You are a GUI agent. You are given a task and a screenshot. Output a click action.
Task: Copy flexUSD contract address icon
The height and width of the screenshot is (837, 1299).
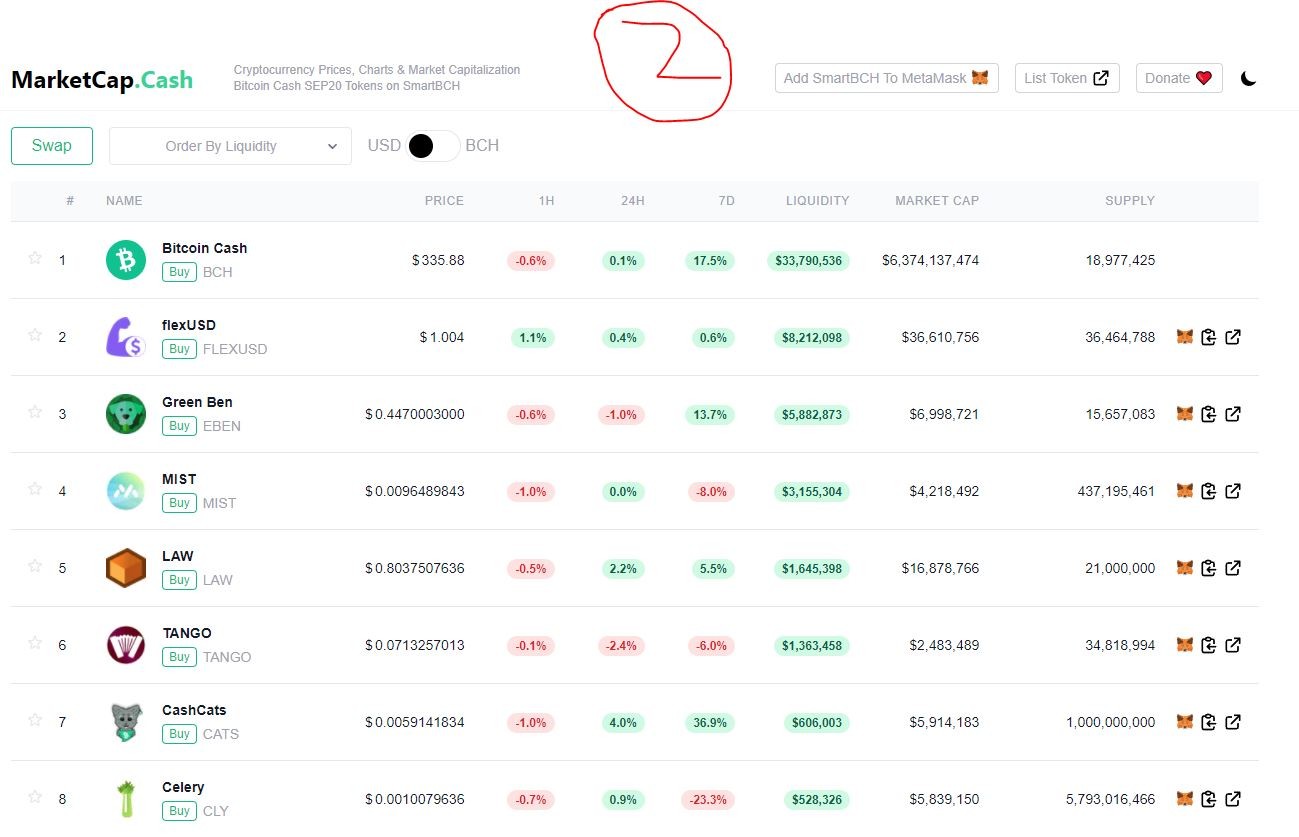(x=1209, y=337)
